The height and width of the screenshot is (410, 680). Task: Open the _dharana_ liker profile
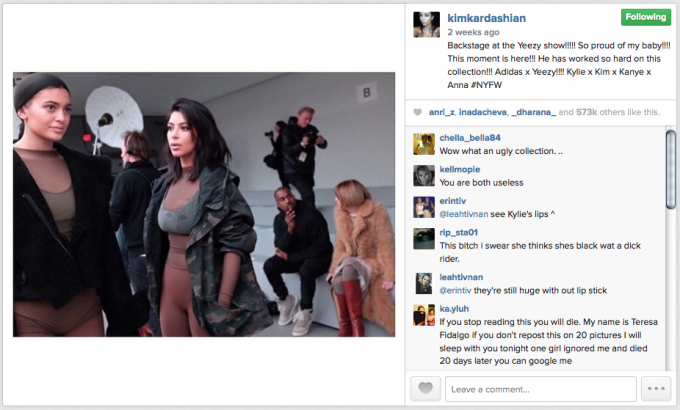533,112
